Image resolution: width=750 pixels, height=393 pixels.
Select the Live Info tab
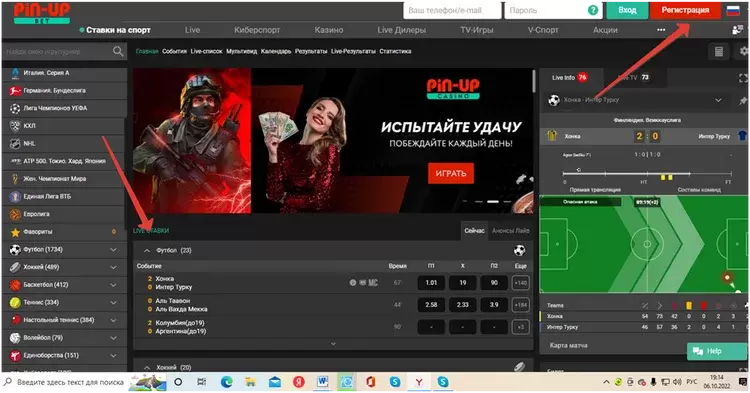(x=569, y=77)
